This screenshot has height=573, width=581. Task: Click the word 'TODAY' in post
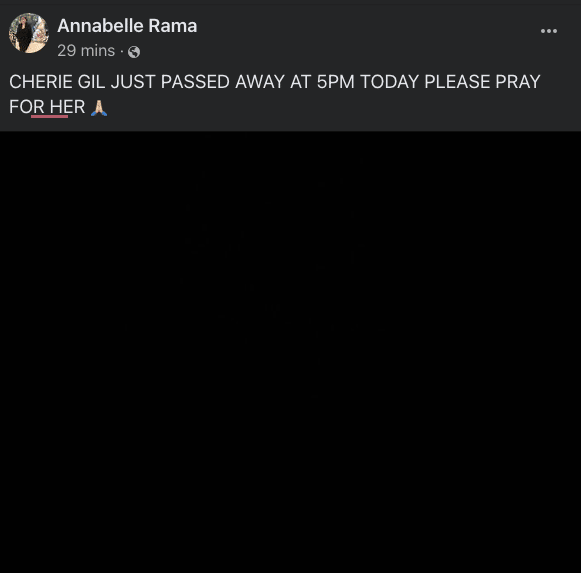point(389,82)
